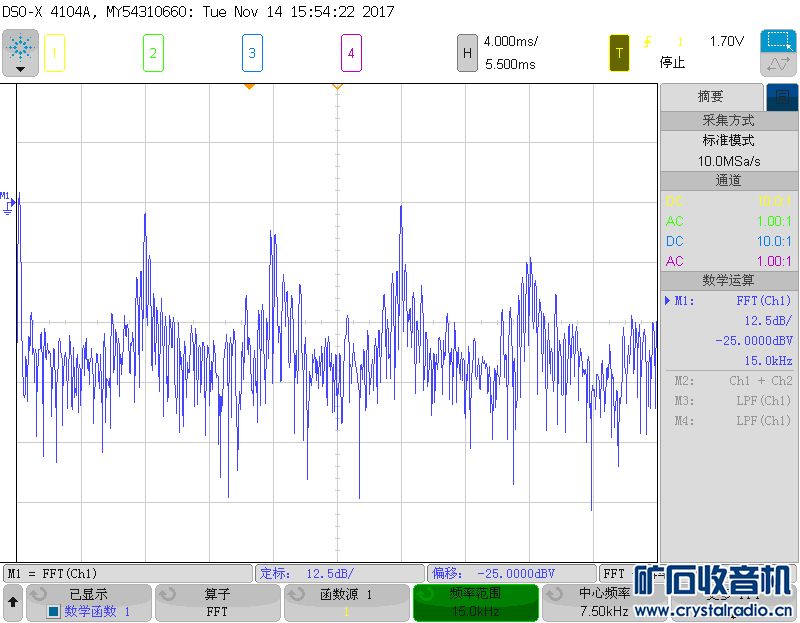This screenshot has height=623, width=800.
Task: Click the 12.5dB/ value in math panel
Action: point(768,321)
